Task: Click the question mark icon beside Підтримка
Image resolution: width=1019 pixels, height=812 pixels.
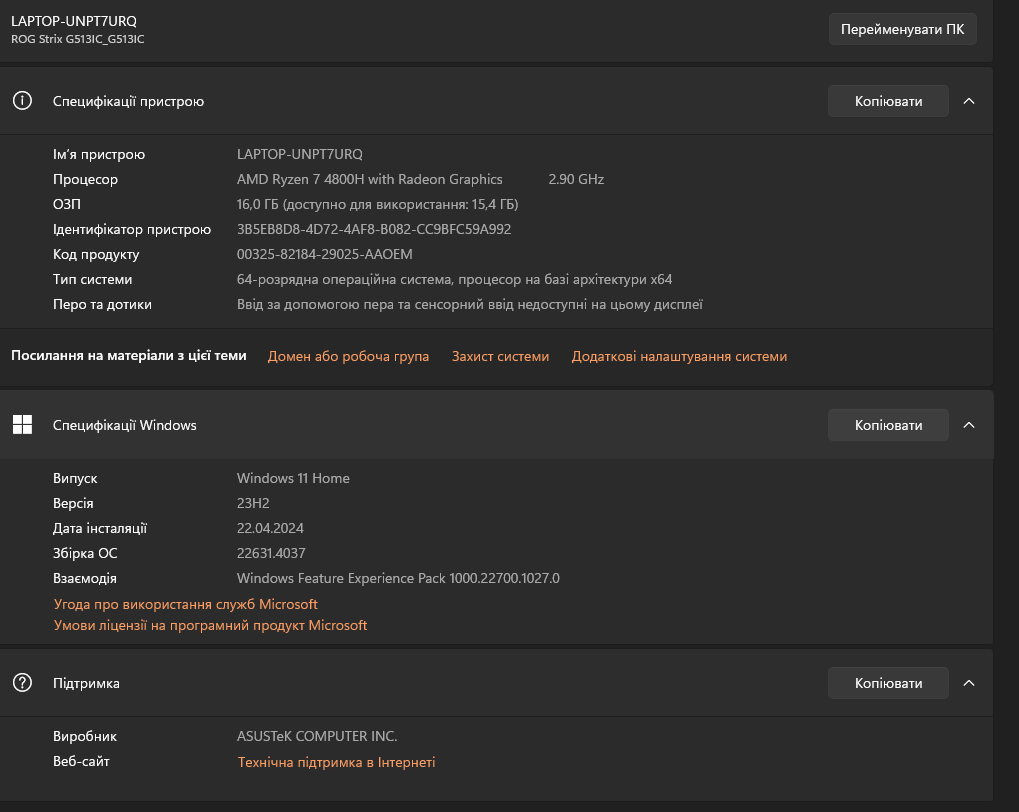Action: (x=22, y=683)
